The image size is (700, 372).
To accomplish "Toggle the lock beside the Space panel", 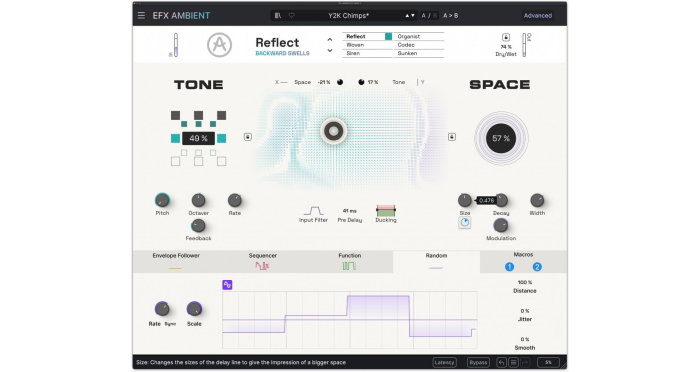I will (x=452, y=137).
